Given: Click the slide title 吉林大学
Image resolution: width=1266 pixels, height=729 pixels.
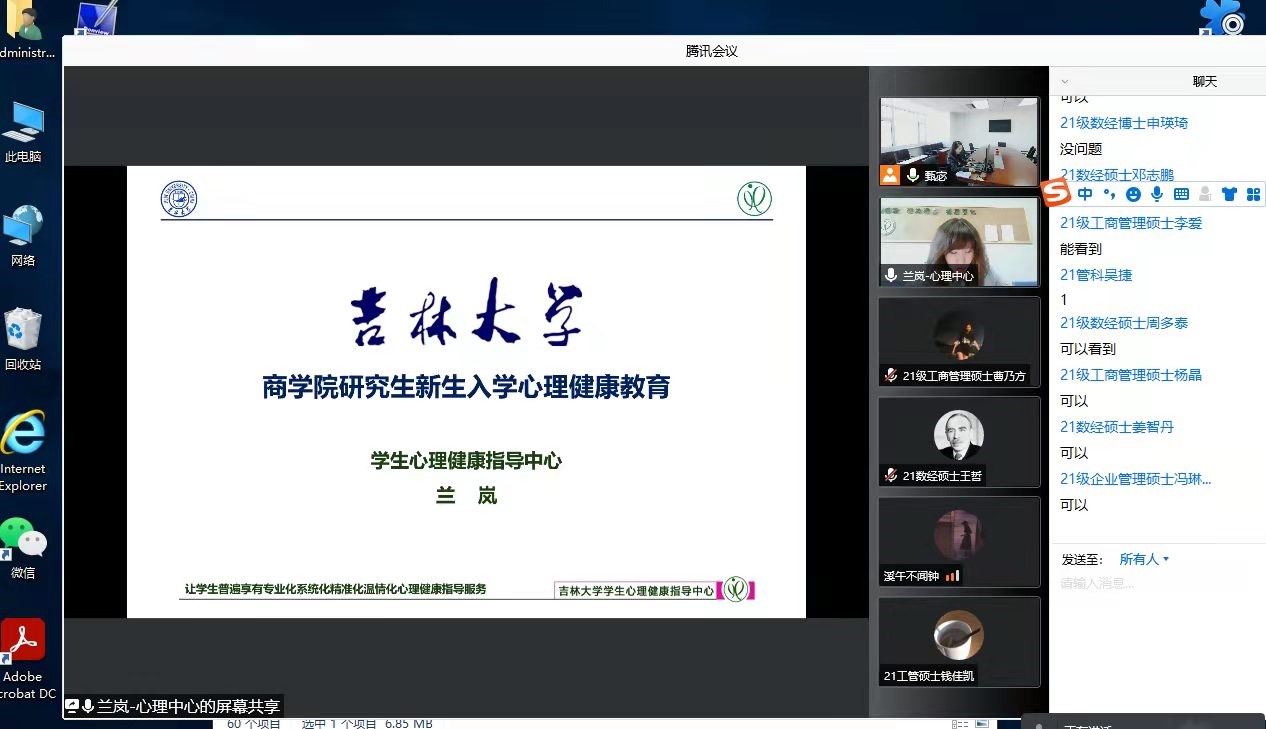Looking at the screenshot, I should [x=466, y=313].
